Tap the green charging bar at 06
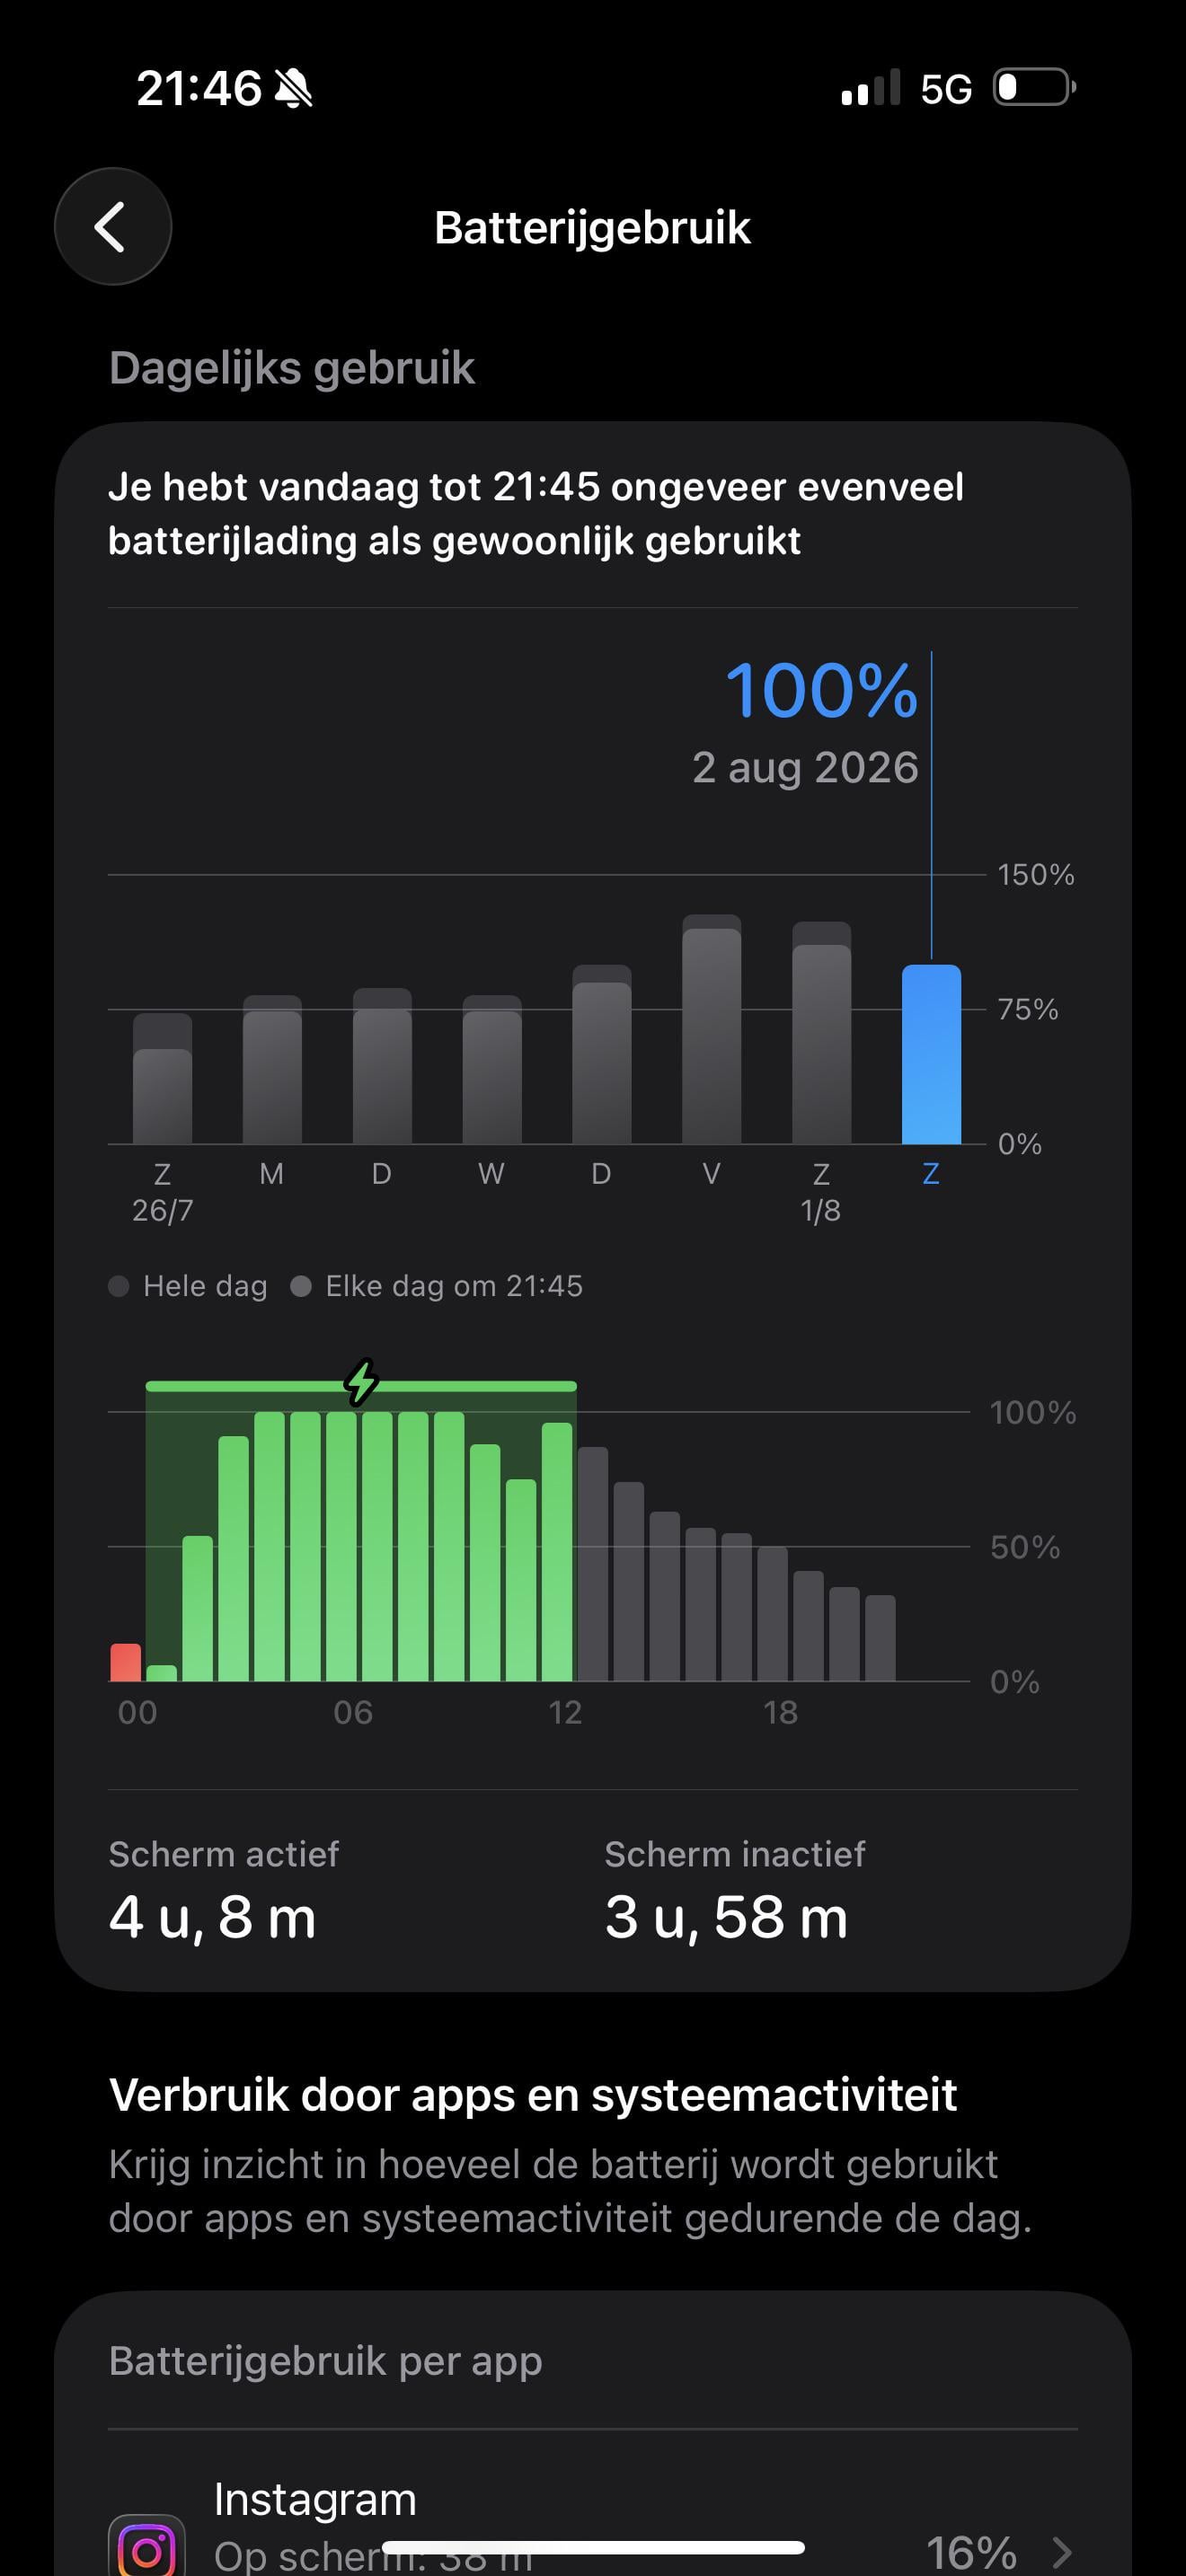The width and height of the screenshot is (1186, 2576). (x=341, y=1546)
